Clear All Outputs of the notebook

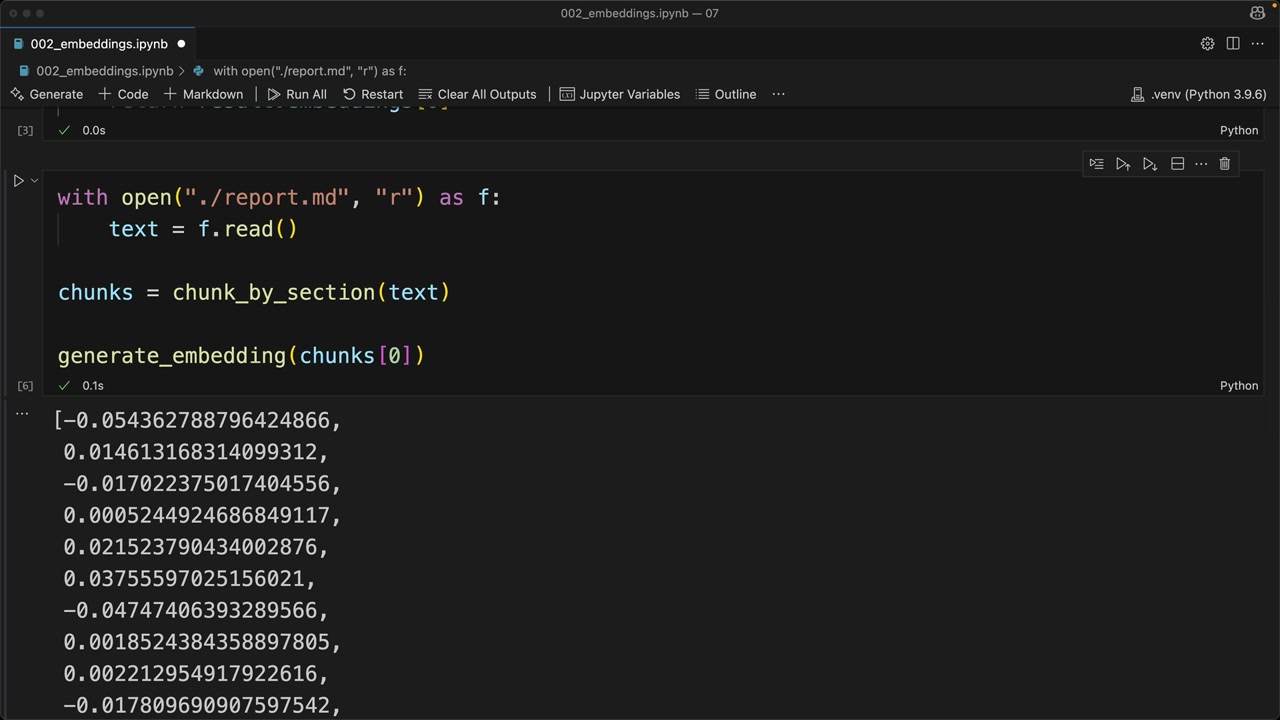coord(477,94)
